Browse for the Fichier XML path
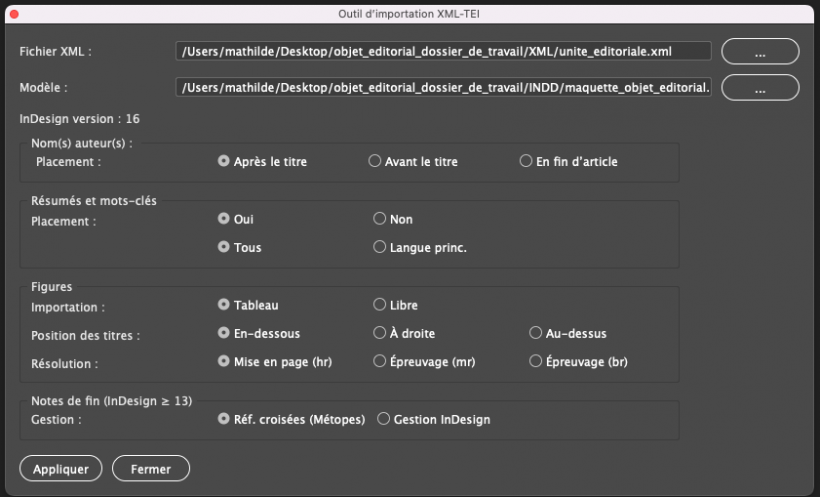The width and height of the screenshot is (820, 497). tap(760, 51)
